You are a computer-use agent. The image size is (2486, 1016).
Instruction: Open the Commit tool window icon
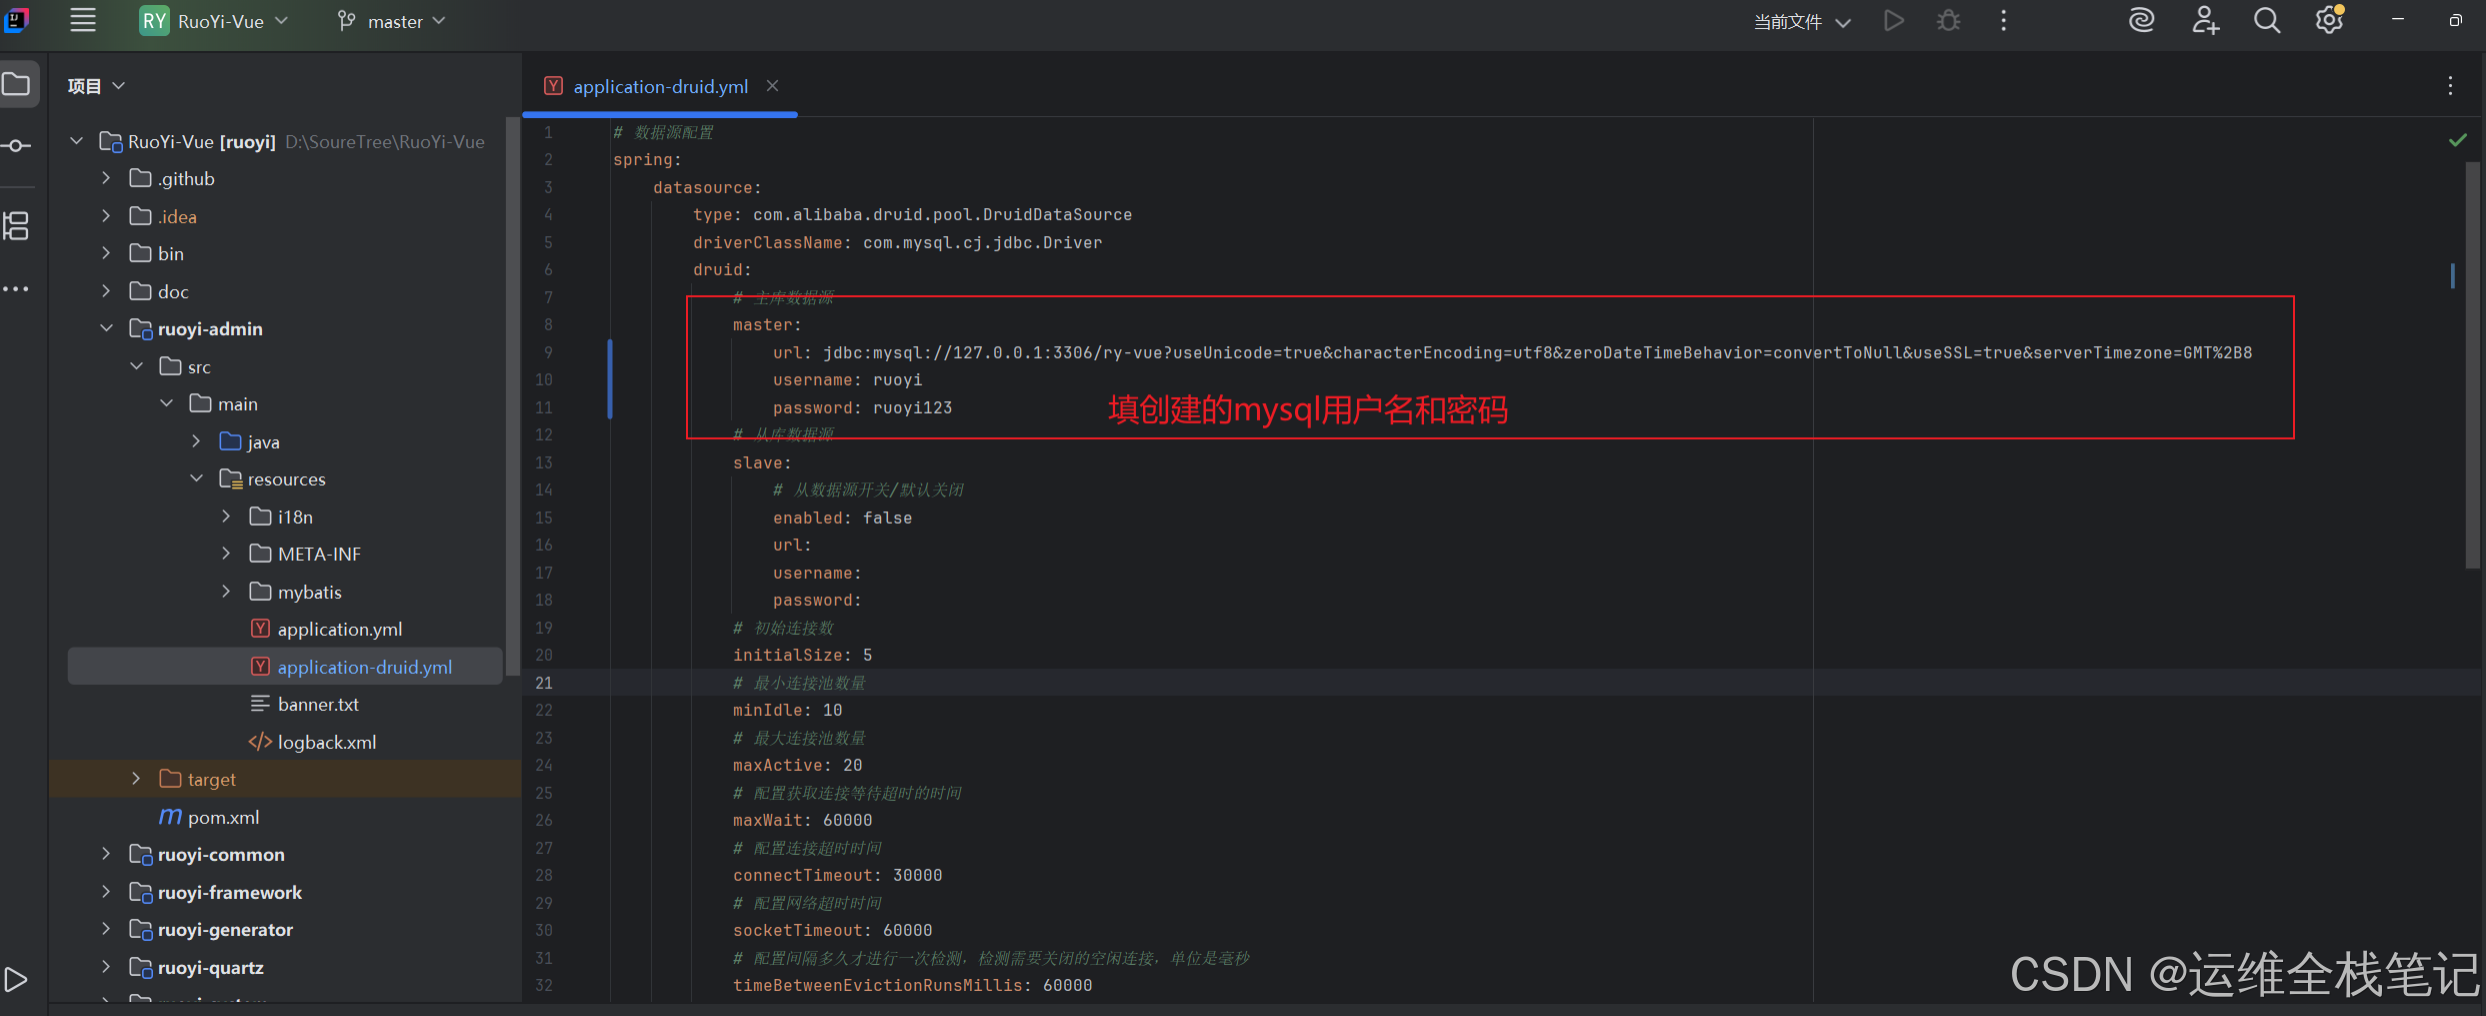coord(17,146)
